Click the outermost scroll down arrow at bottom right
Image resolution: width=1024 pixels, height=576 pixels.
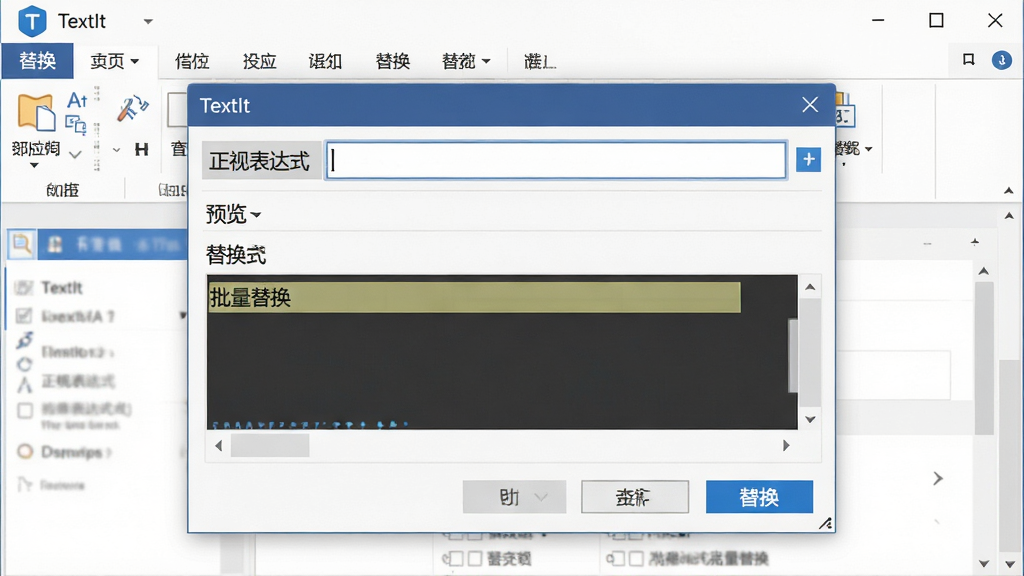(1010, 564)
